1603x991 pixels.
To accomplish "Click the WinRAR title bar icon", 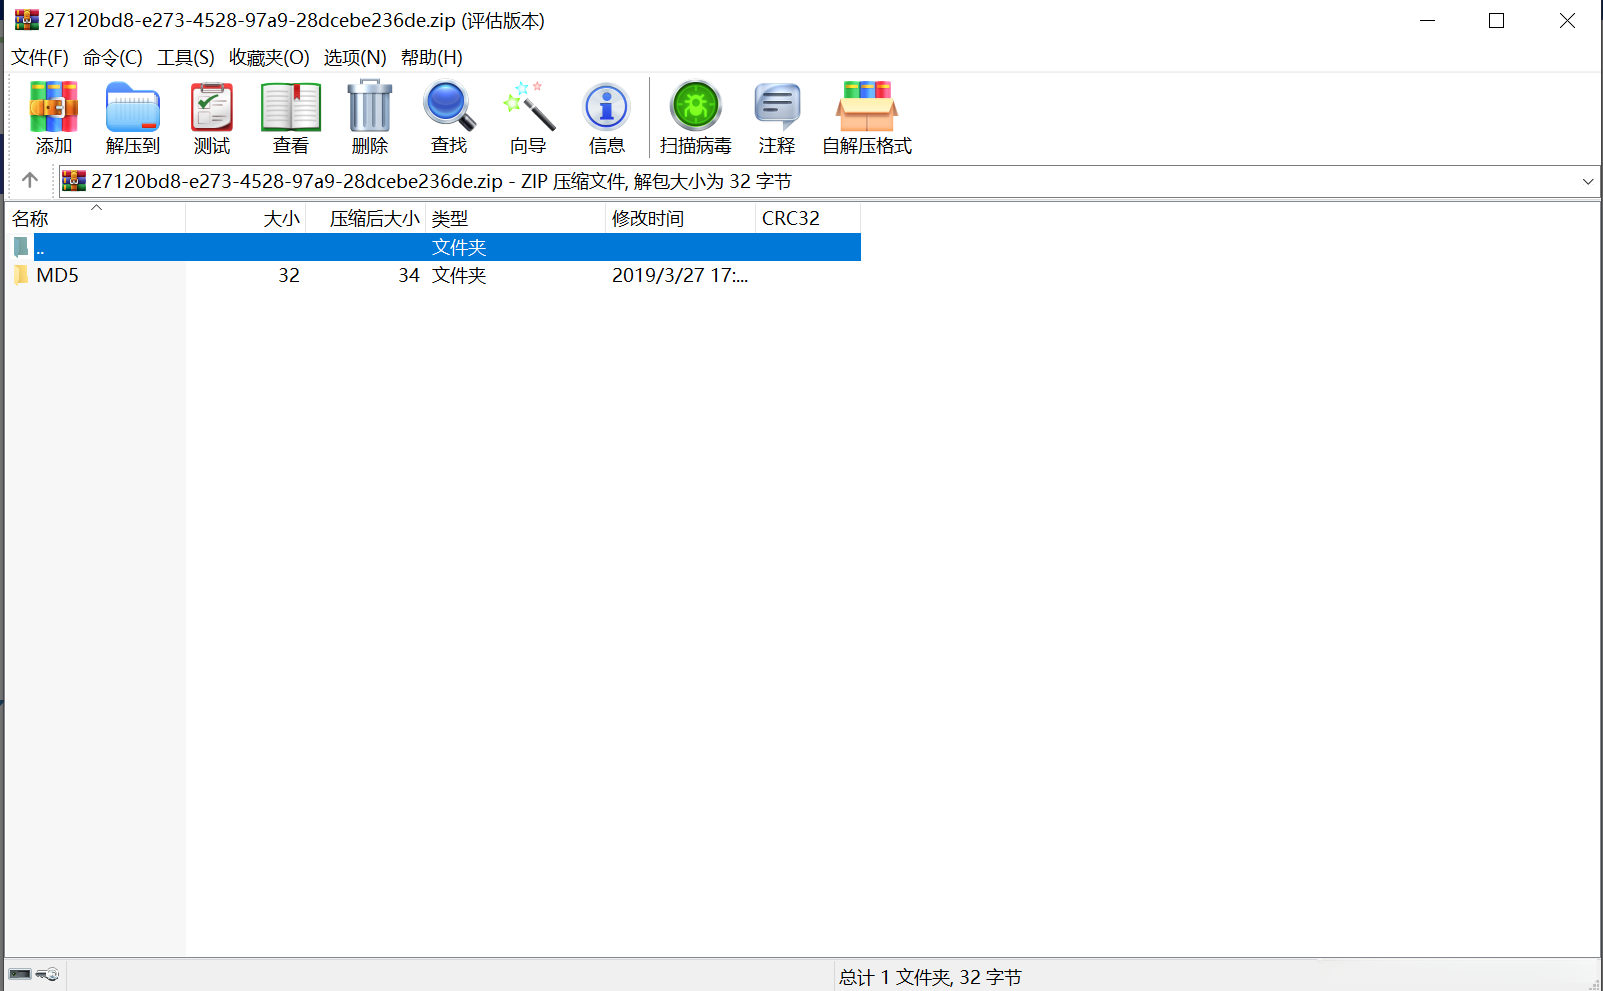I will (26, 20).
